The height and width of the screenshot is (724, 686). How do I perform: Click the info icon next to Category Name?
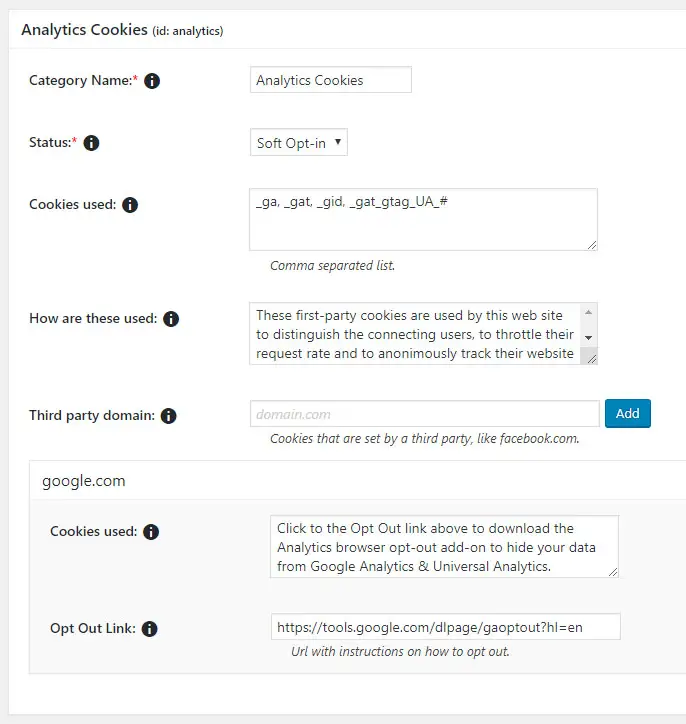pyautogui.click(x=152, y=81)
